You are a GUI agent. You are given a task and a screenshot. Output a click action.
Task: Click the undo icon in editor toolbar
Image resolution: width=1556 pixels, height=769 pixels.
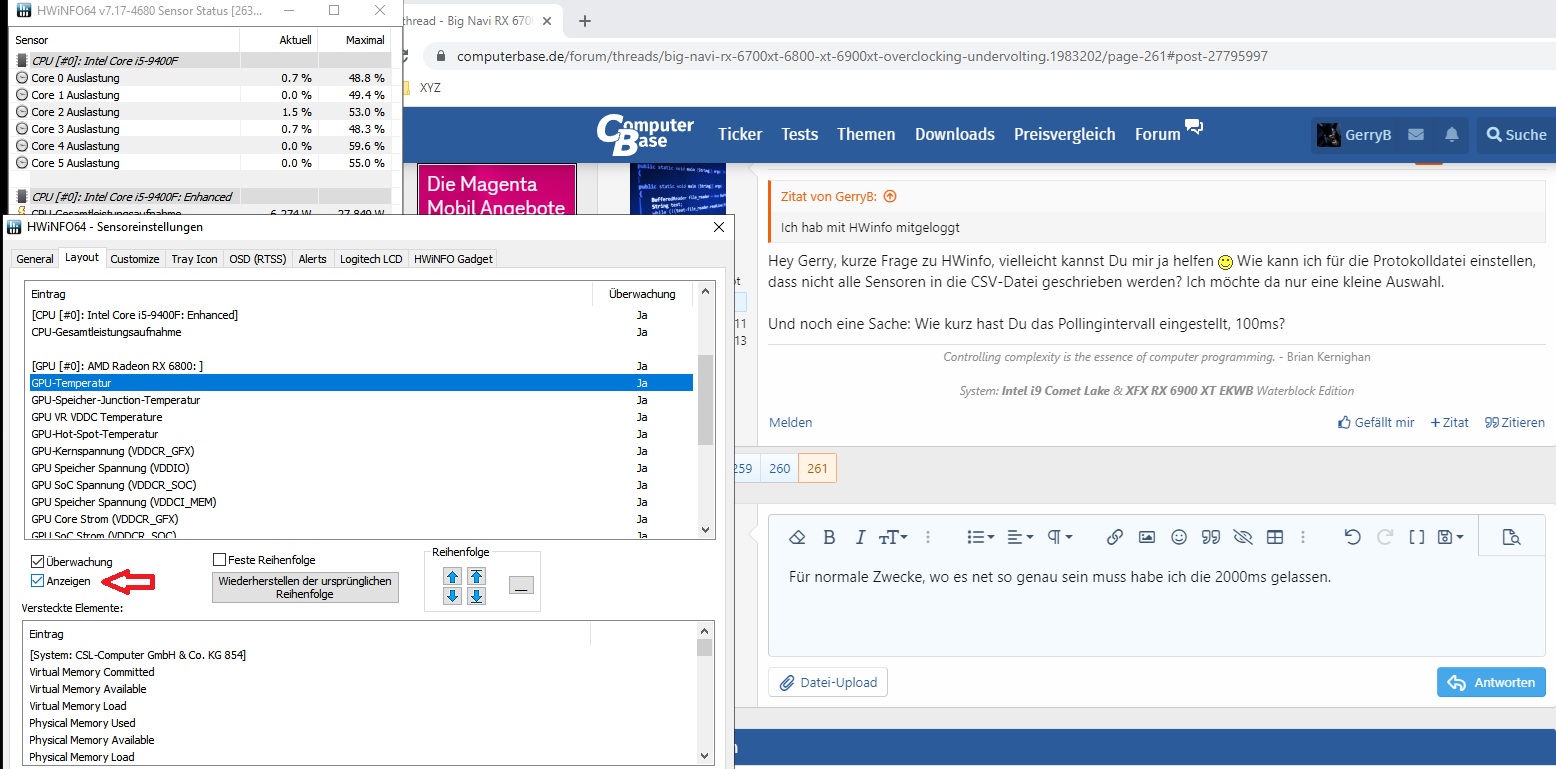click(1353, 537)
